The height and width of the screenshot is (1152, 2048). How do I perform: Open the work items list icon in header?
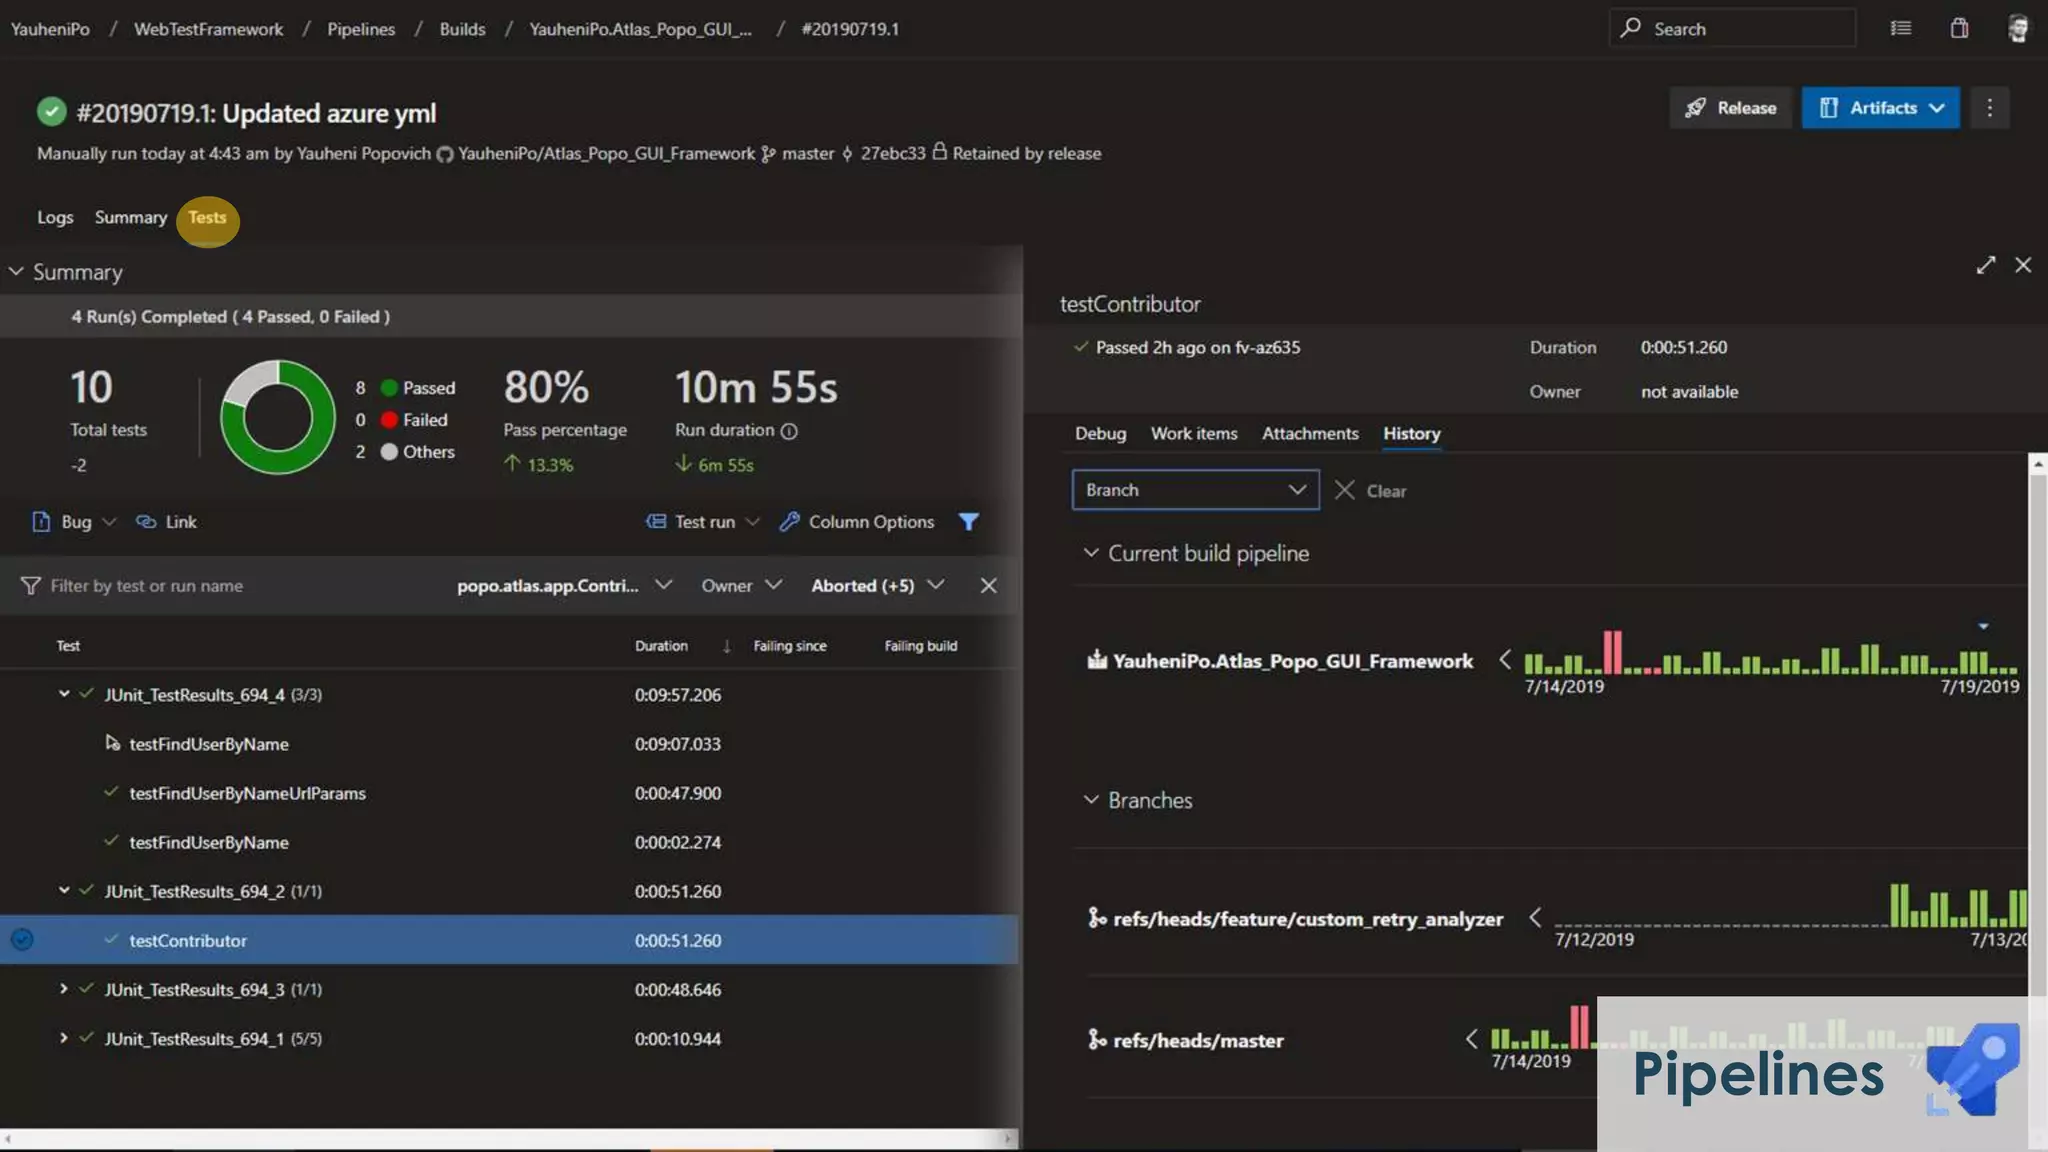(1901, 28)
